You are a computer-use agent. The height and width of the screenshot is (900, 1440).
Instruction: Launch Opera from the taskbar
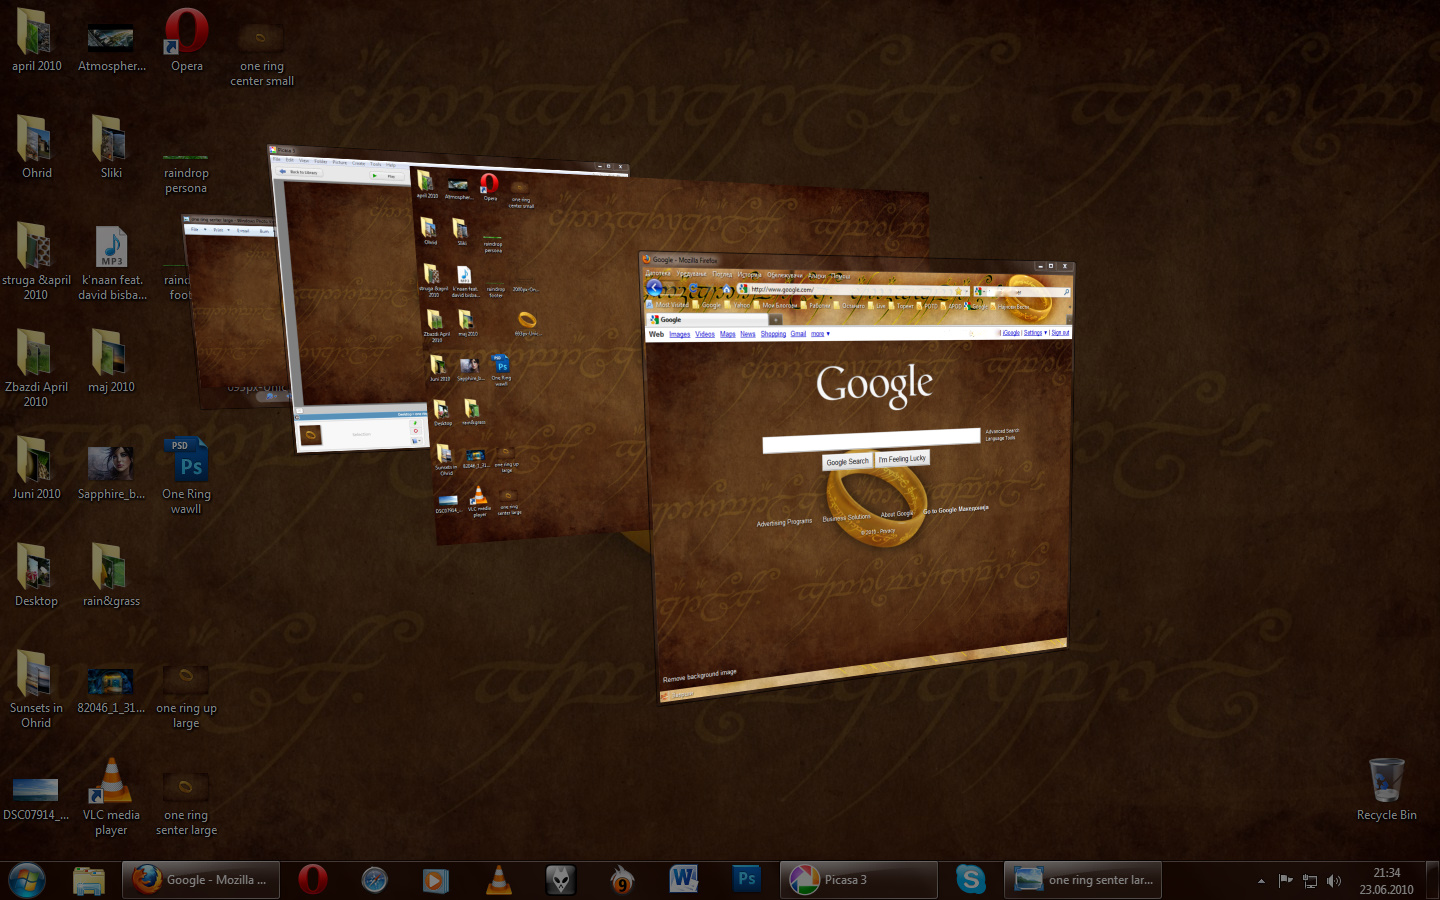coord(312,880)
